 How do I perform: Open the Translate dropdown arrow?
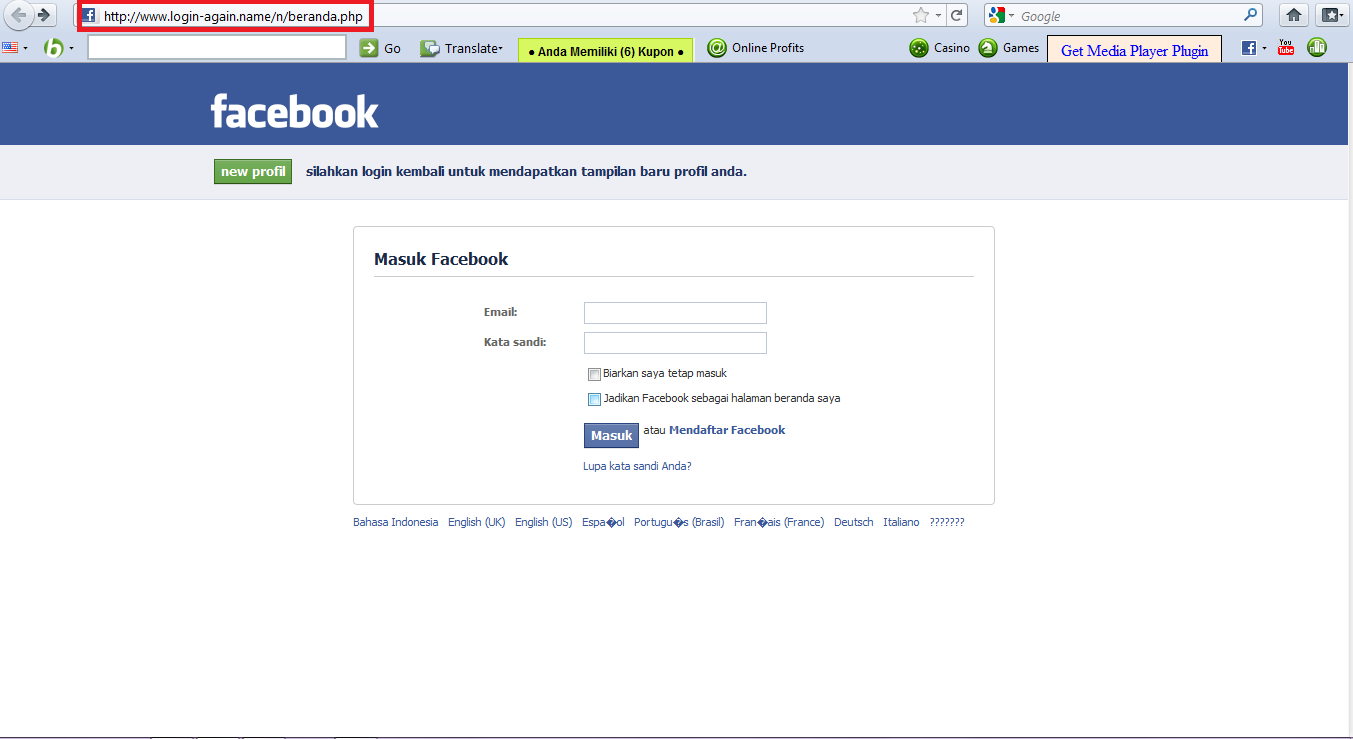500,48
